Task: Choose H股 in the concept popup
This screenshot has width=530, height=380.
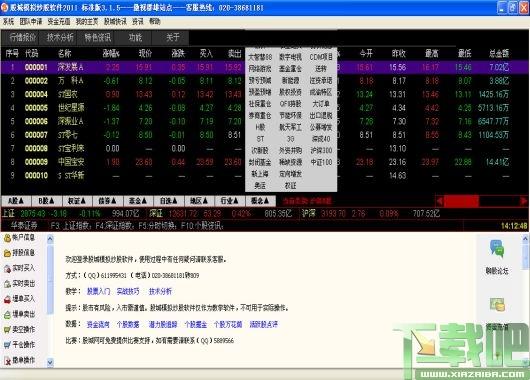Action: 260,127
